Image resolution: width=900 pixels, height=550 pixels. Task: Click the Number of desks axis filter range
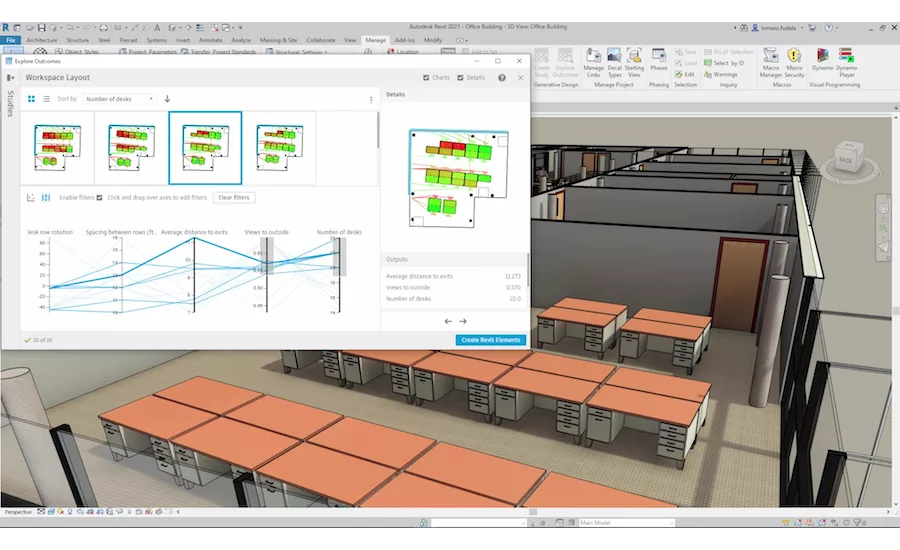(x=339, y=256)
